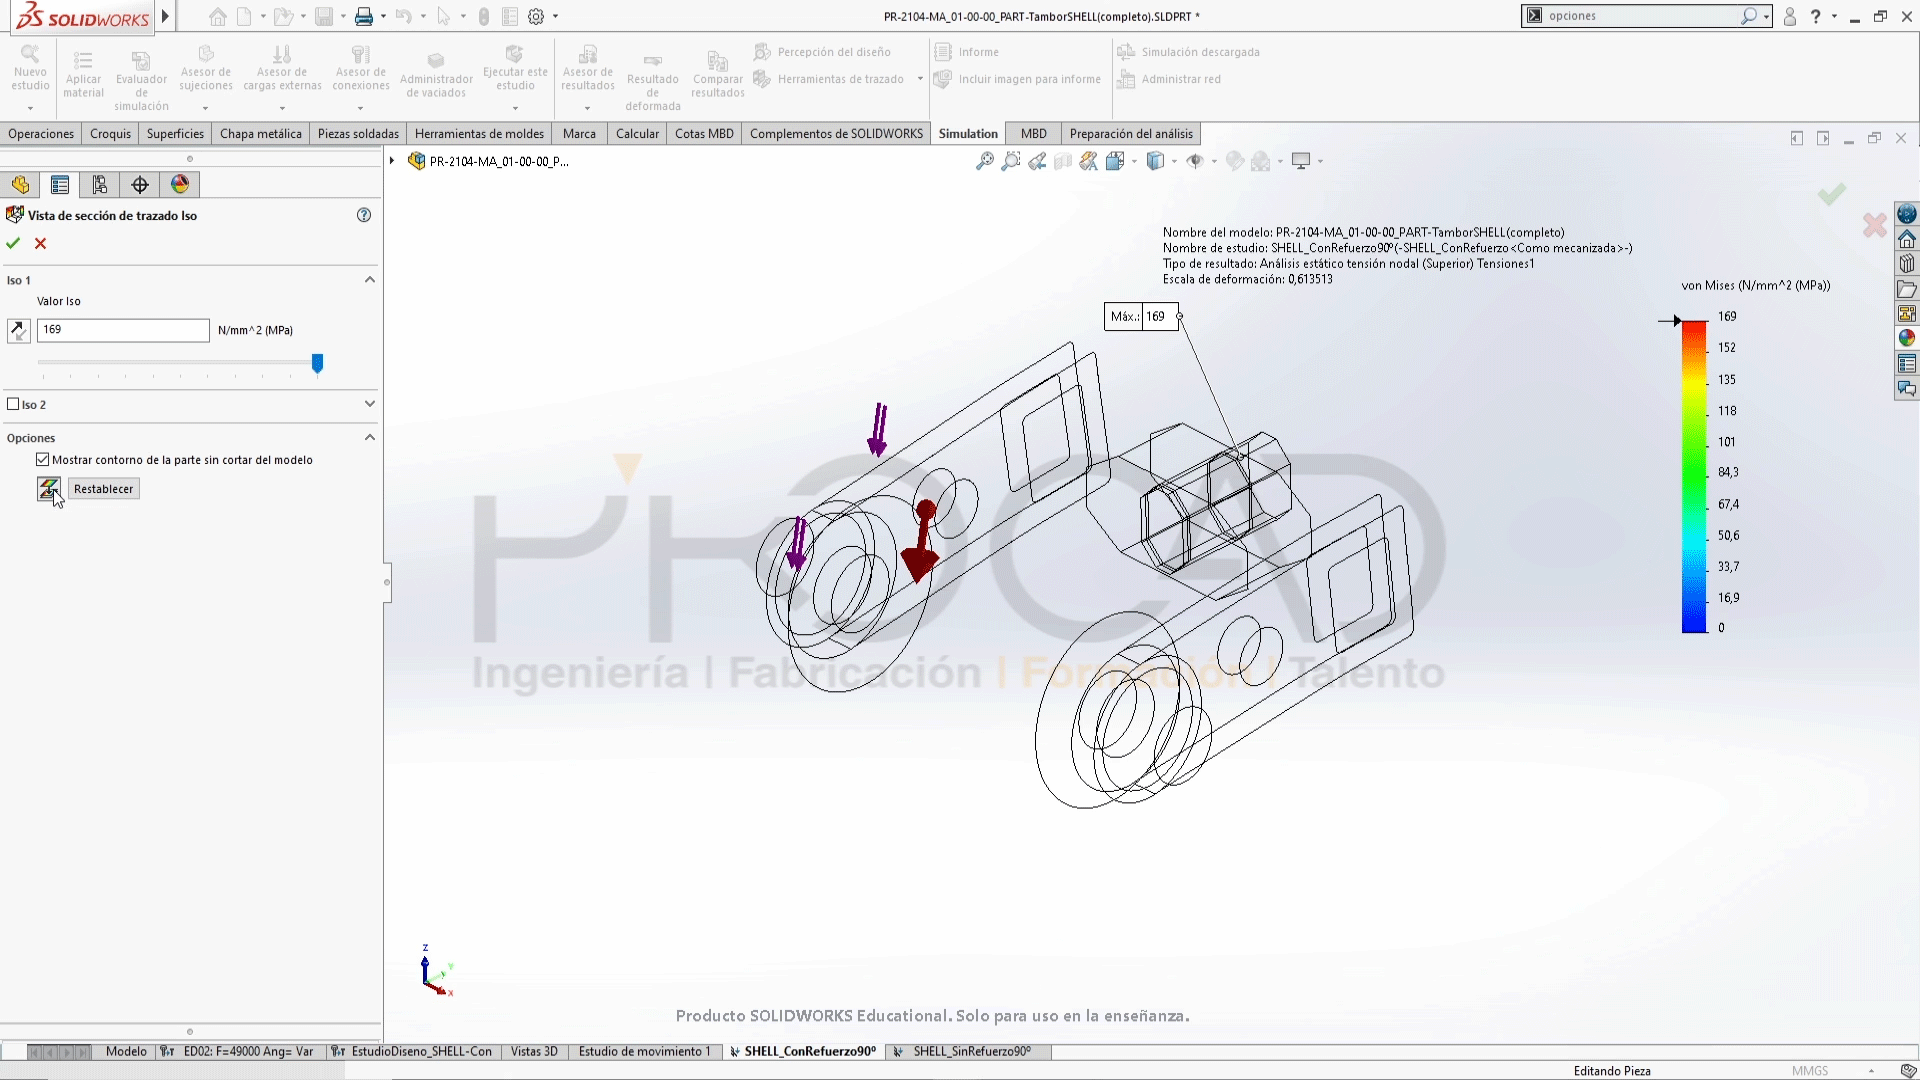
Task: Open the Options gear dropdown arrow
Action: (555, 16)
